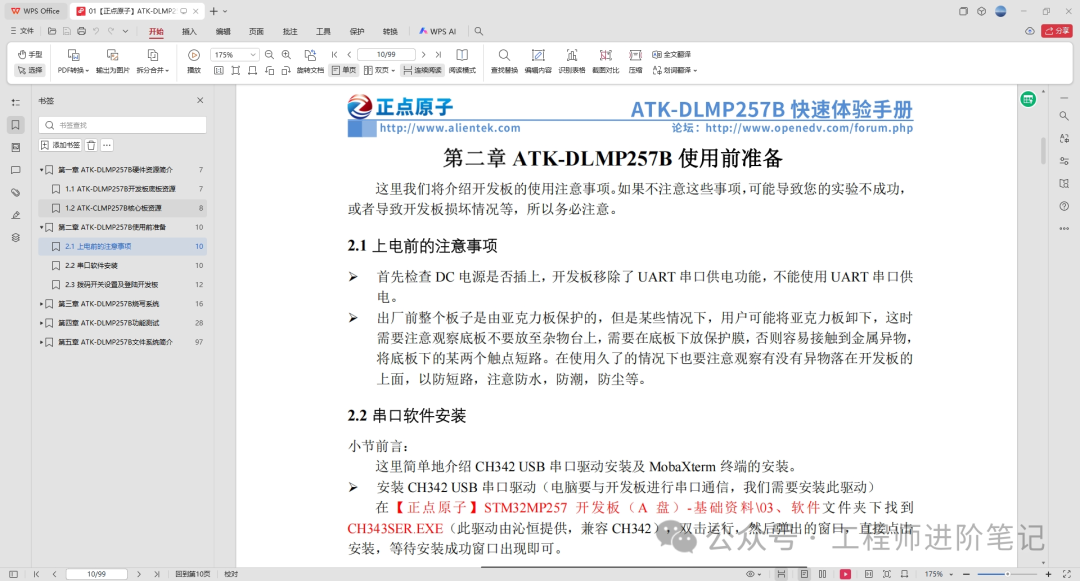Toggle 连续阅读 continuous reading mode
Viewport: 1080px width, 581px height.
[x=422, y=70]
